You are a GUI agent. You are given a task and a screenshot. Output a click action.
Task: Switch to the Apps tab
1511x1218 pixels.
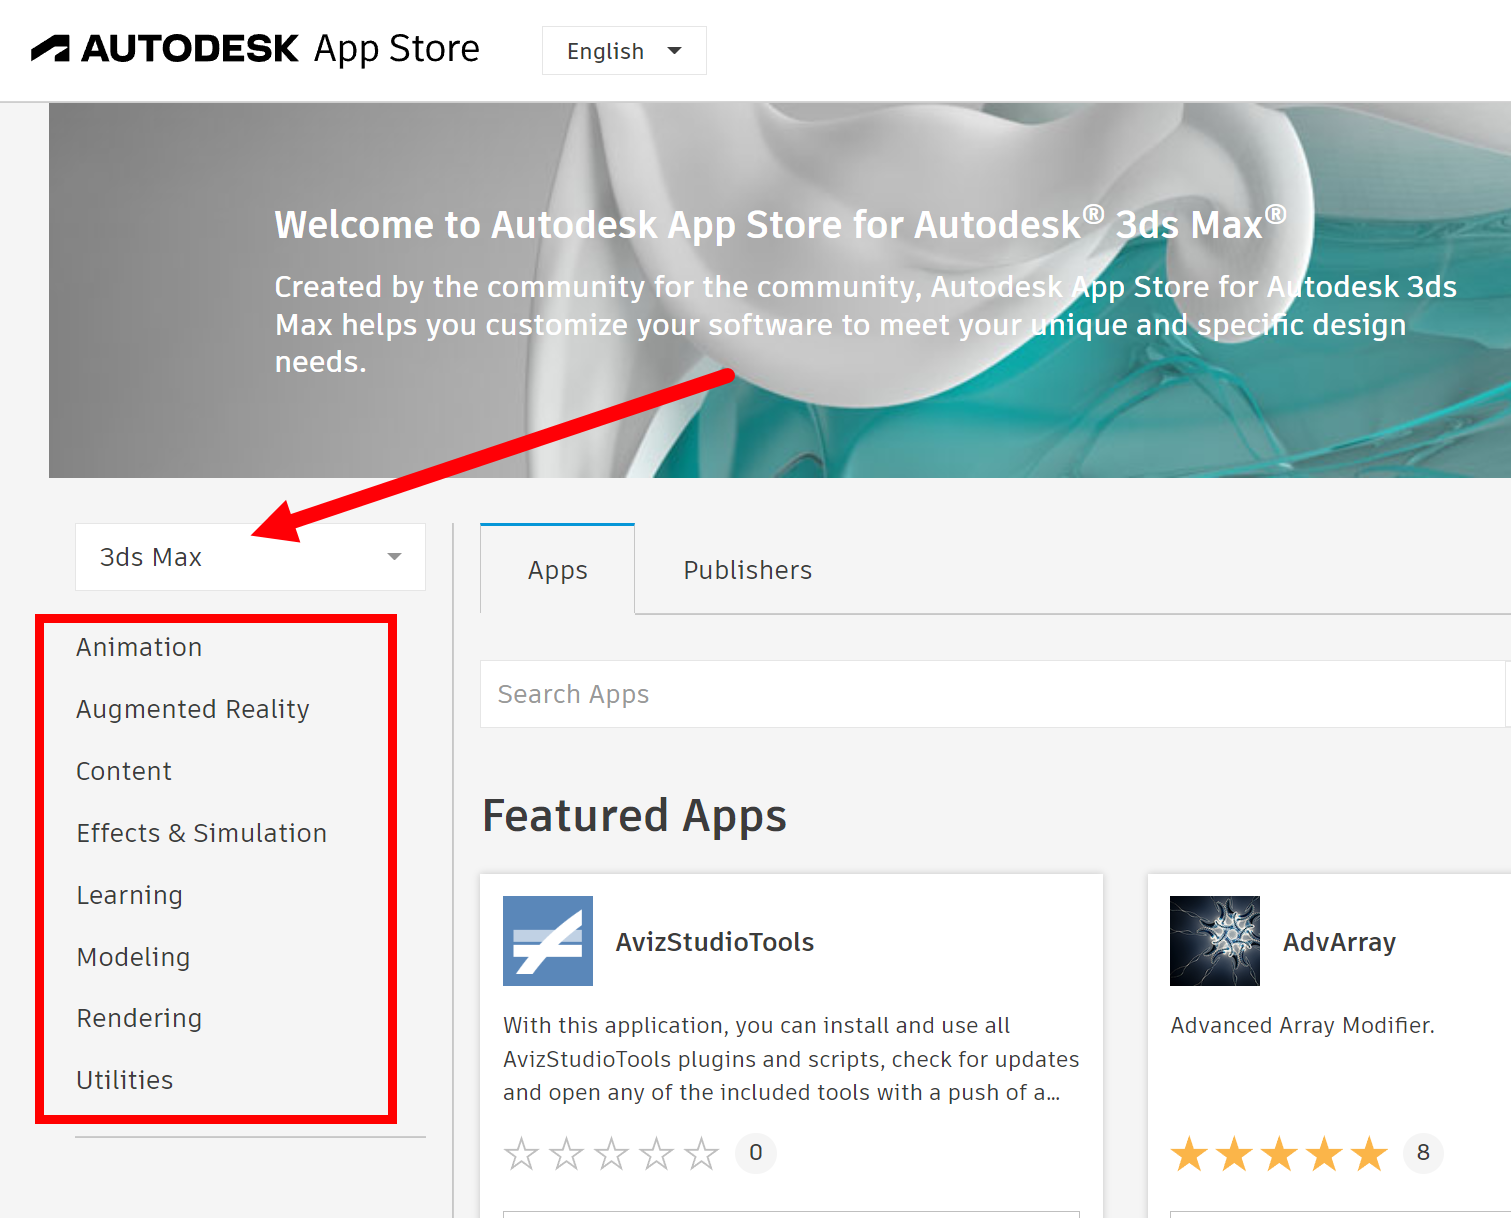(557, 569)
